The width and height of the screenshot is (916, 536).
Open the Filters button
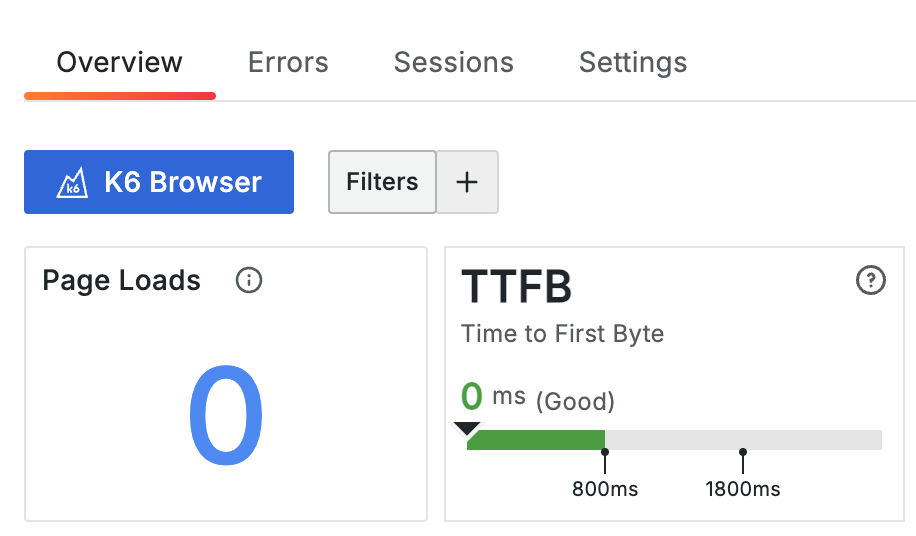point(382,182)
